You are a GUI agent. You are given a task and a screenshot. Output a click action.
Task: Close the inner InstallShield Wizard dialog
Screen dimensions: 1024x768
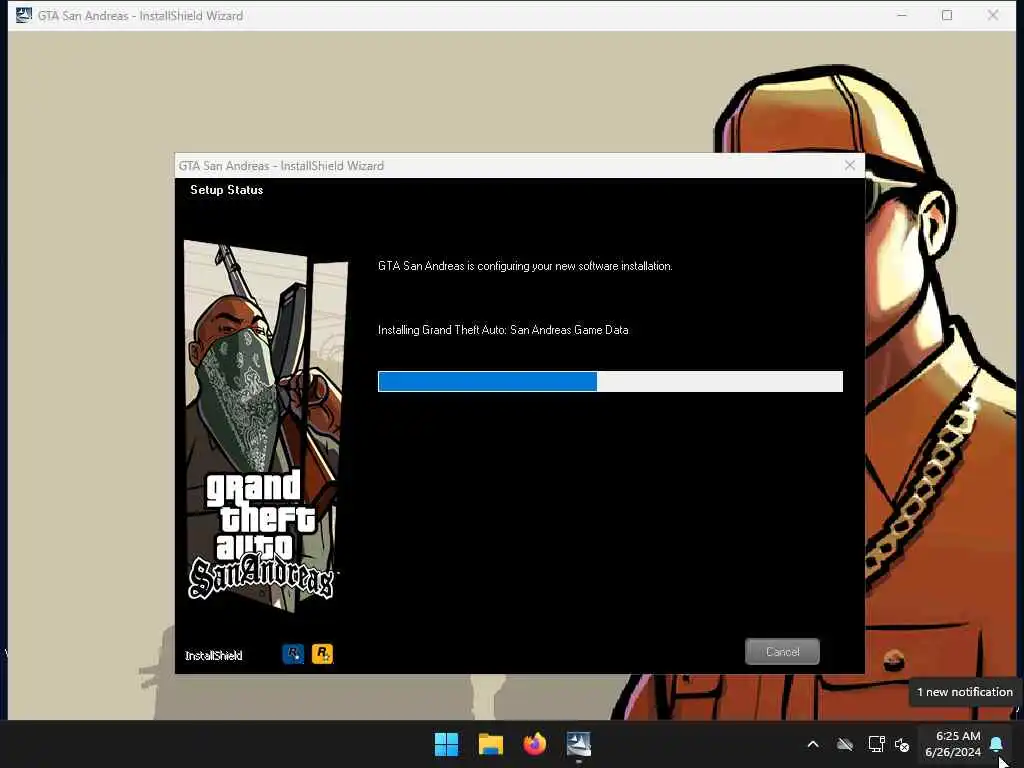pos(850,165)
